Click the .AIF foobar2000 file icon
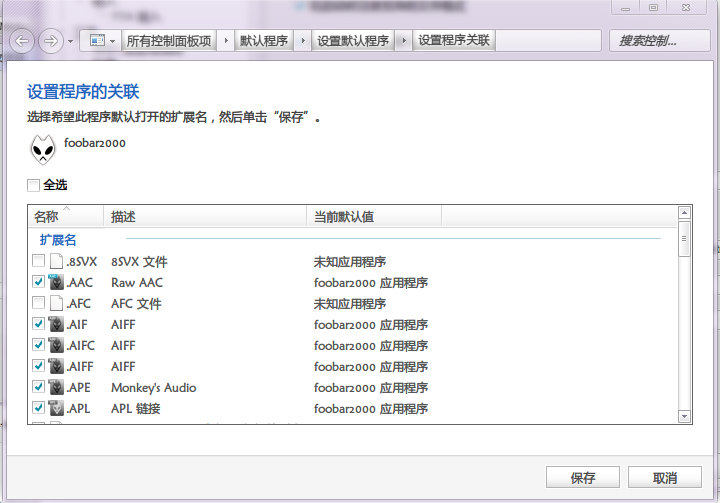The image size is (720, 503). click(56, 324)
